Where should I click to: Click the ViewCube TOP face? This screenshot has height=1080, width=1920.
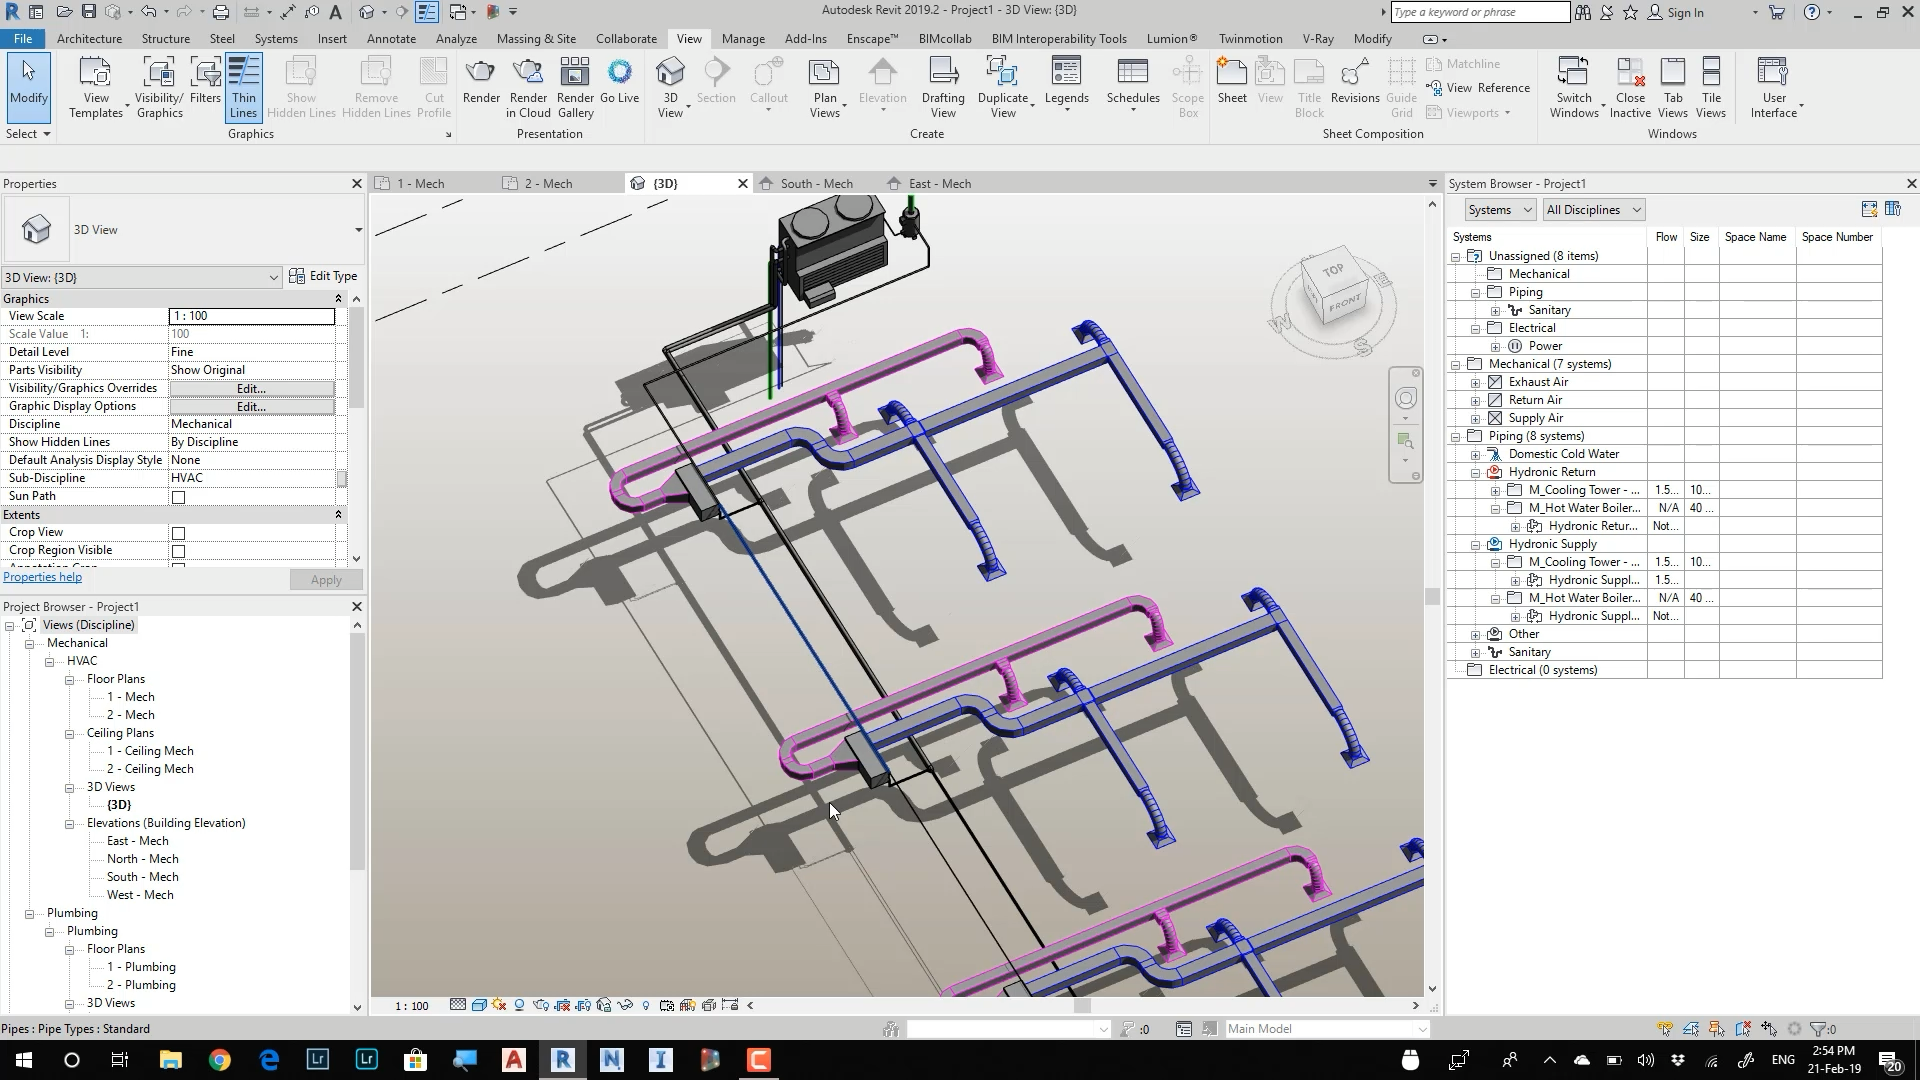coord(1332,271)
